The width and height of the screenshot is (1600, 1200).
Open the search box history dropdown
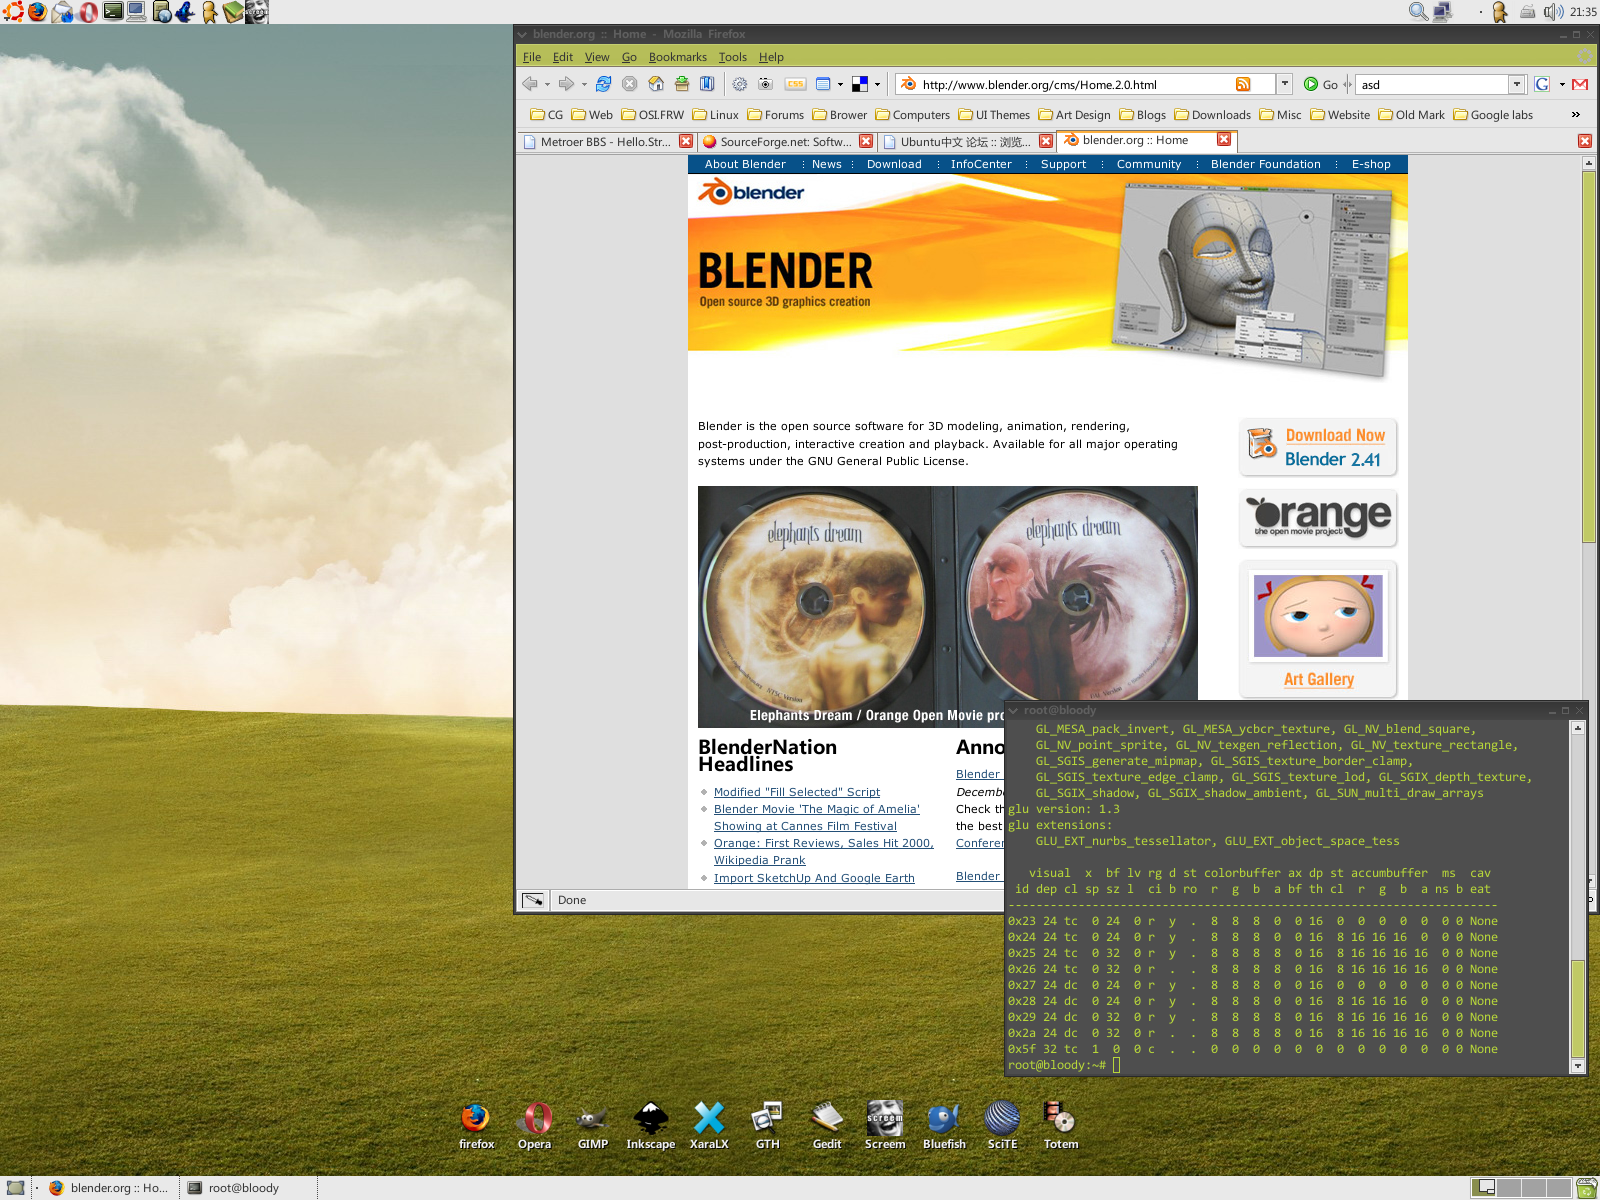coord(1517,84)
